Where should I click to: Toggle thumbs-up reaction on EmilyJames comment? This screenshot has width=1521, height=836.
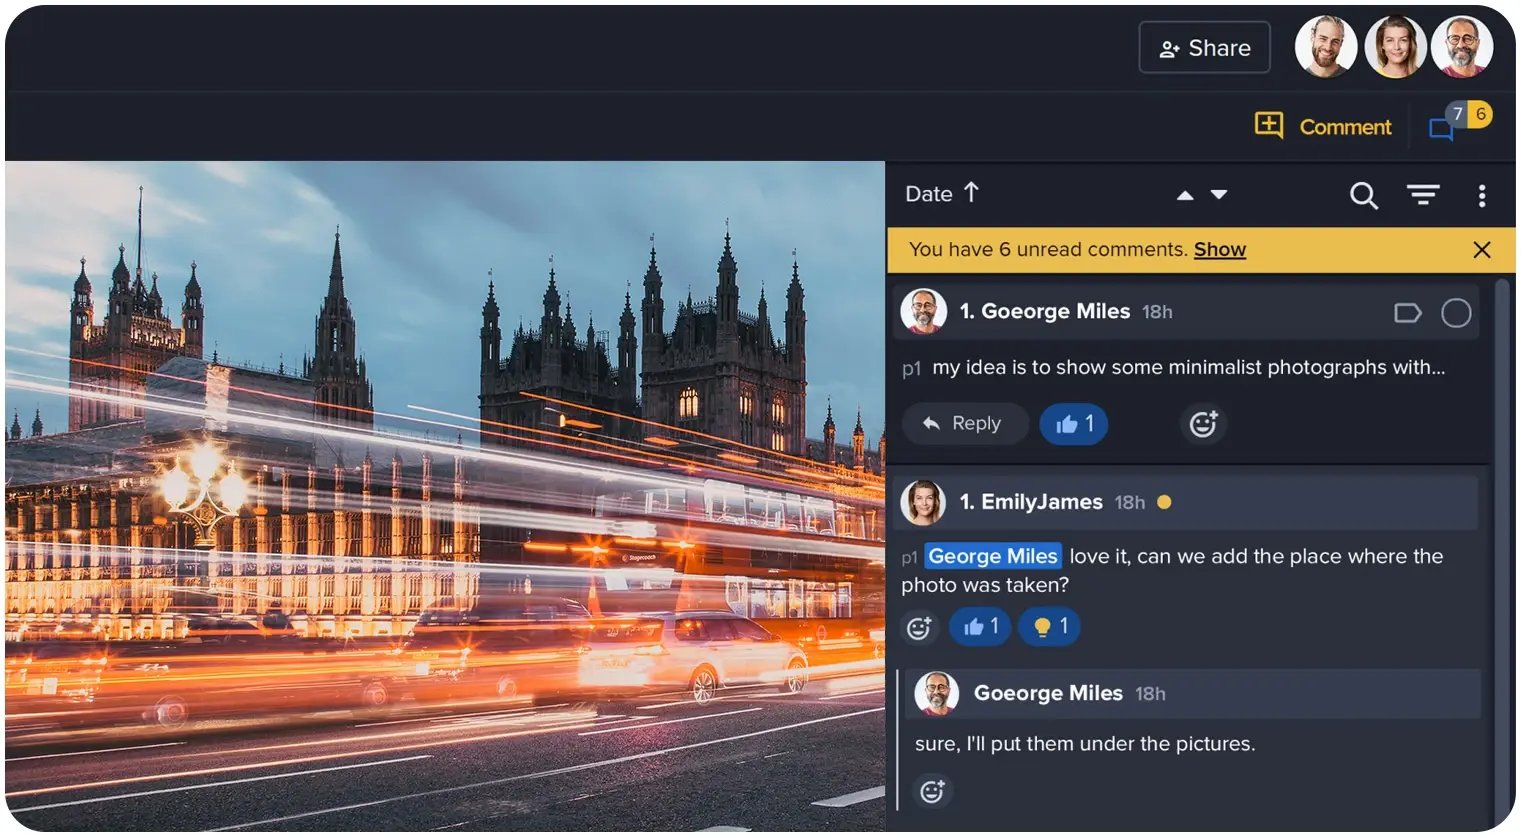coord(980,627)
